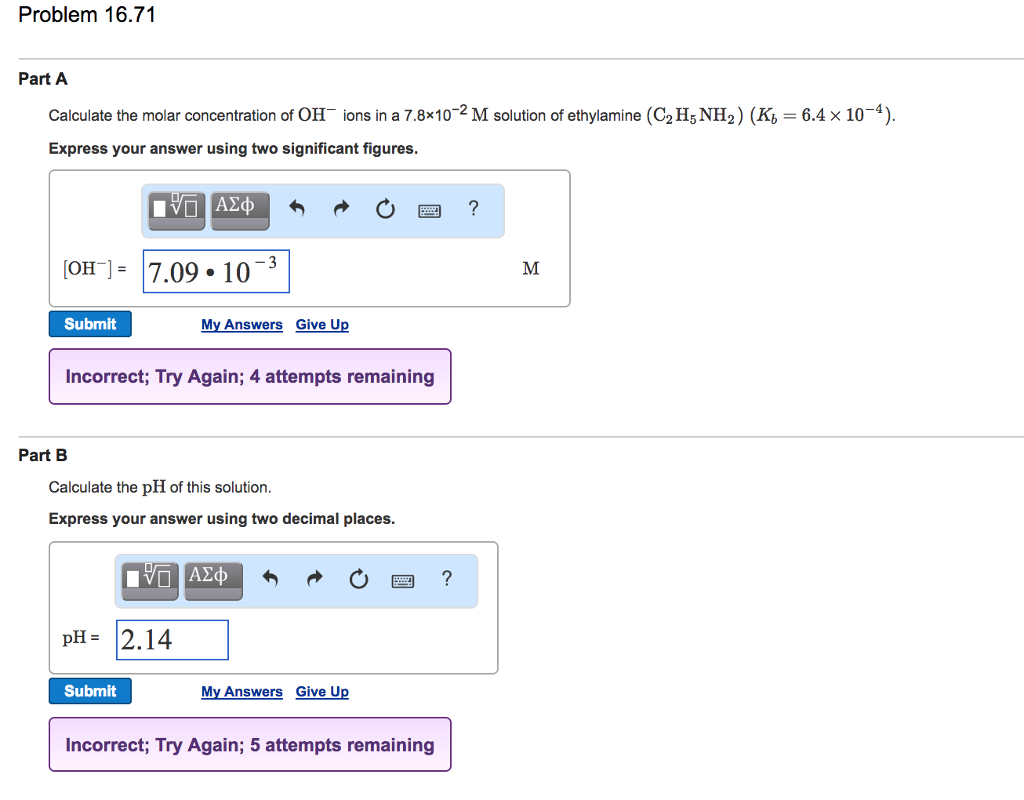This screenshot has width=1024, height=800.
Task: Click the [OH-] answer field with 7.09
Action: pyautogui.click(x=216, y=271)
